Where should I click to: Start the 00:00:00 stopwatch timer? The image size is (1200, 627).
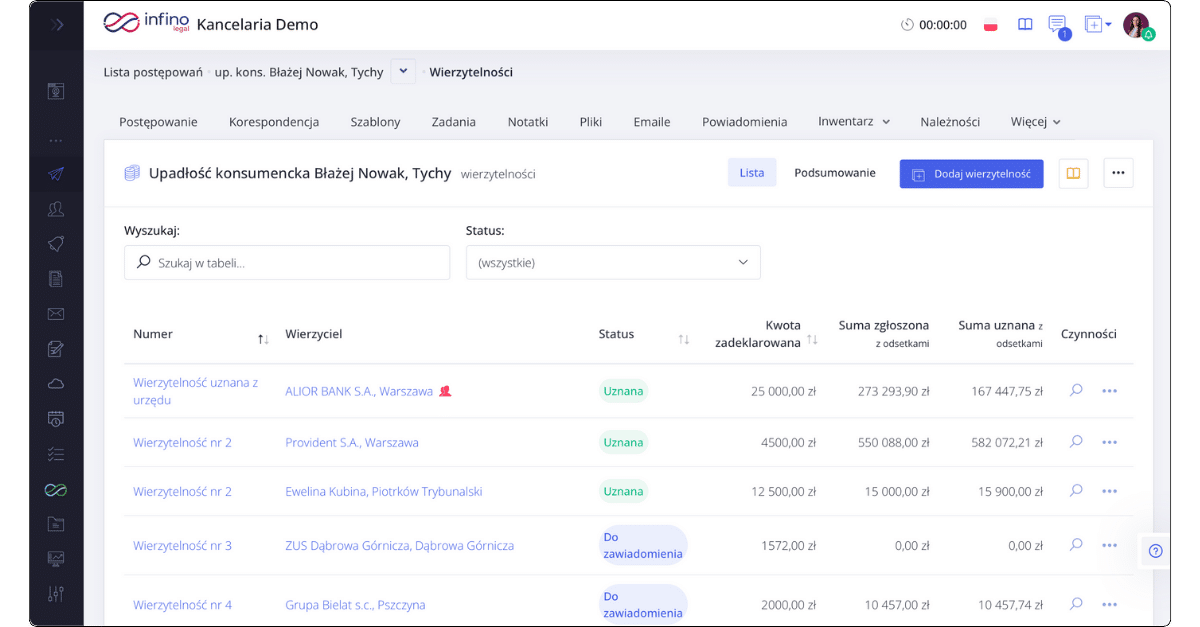(x=934, y=25)
